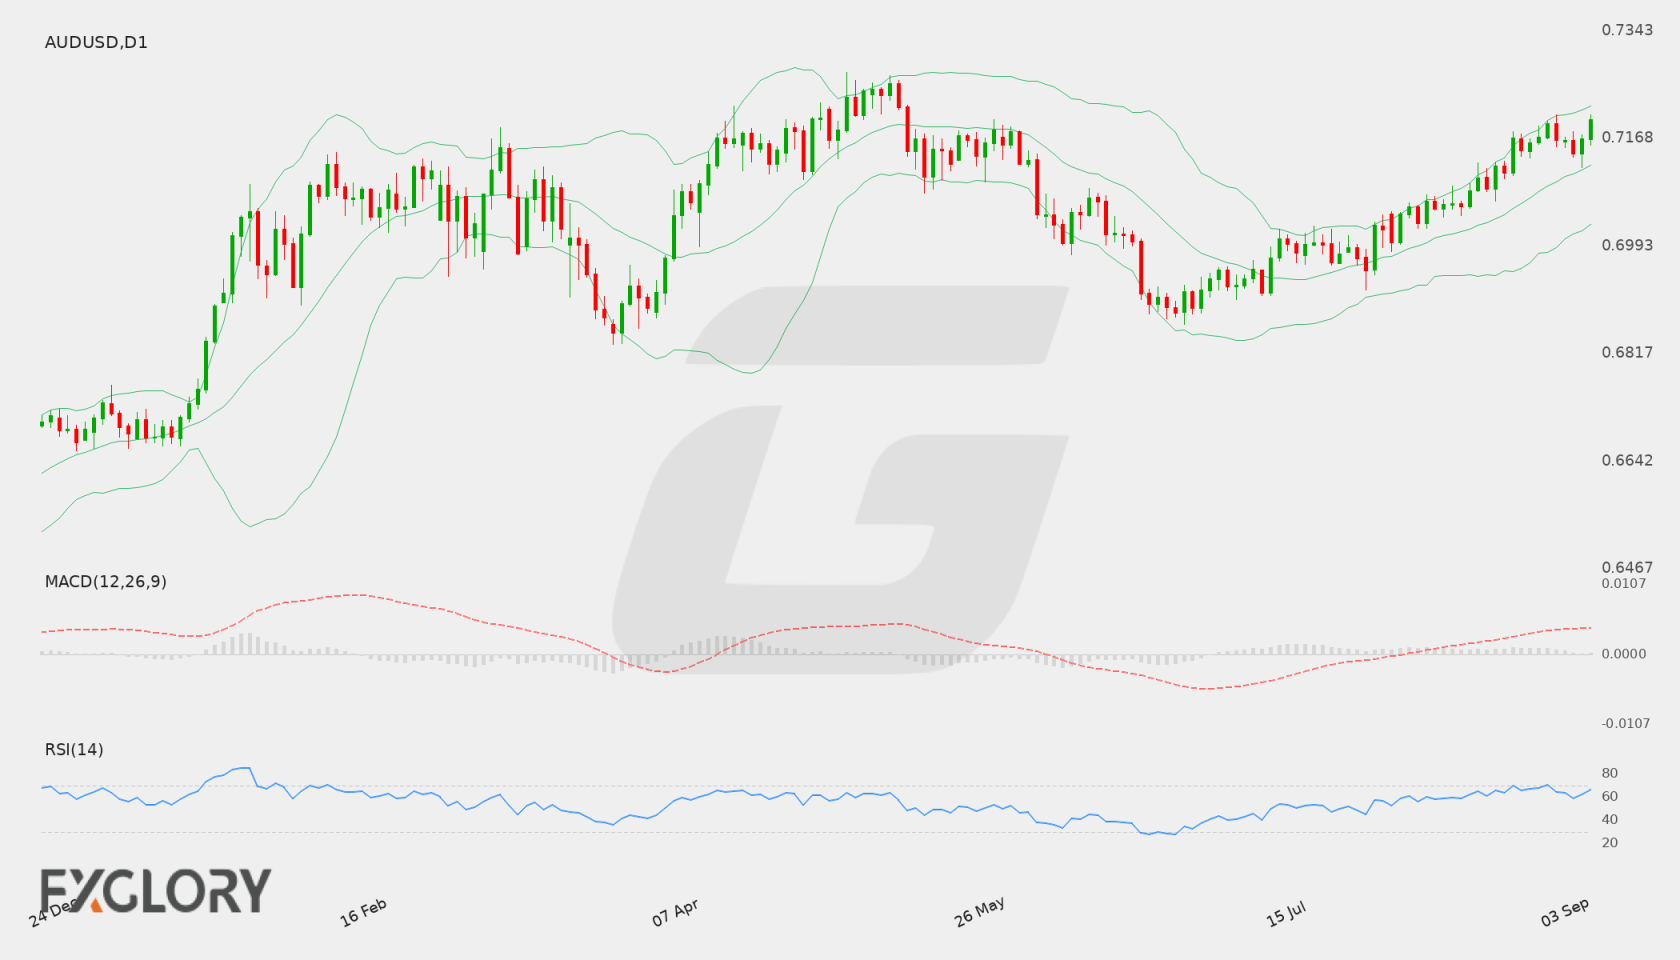Viewport: 1680px width, 960px height.
Task: Click the RSI 80 level label
Action: coord(1609,773)
